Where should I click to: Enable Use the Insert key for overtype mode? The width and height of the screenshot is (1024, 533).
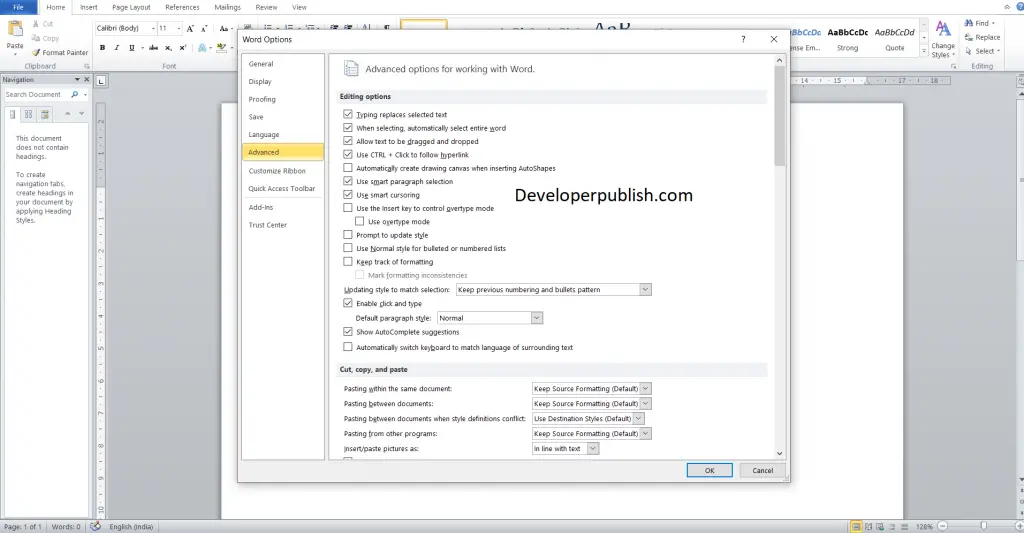(347, 208)
